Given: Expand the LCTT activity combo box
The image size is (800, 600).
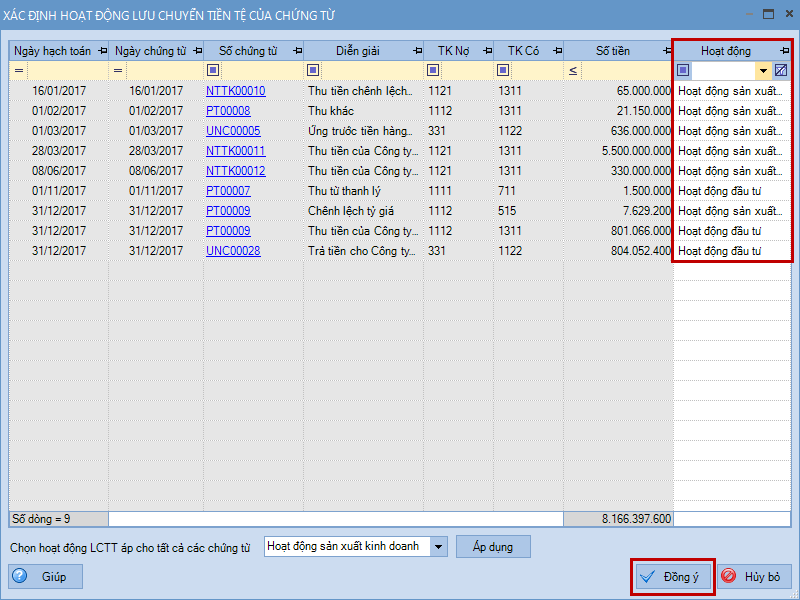Looking at the screenshot, I should click(438, 547).
